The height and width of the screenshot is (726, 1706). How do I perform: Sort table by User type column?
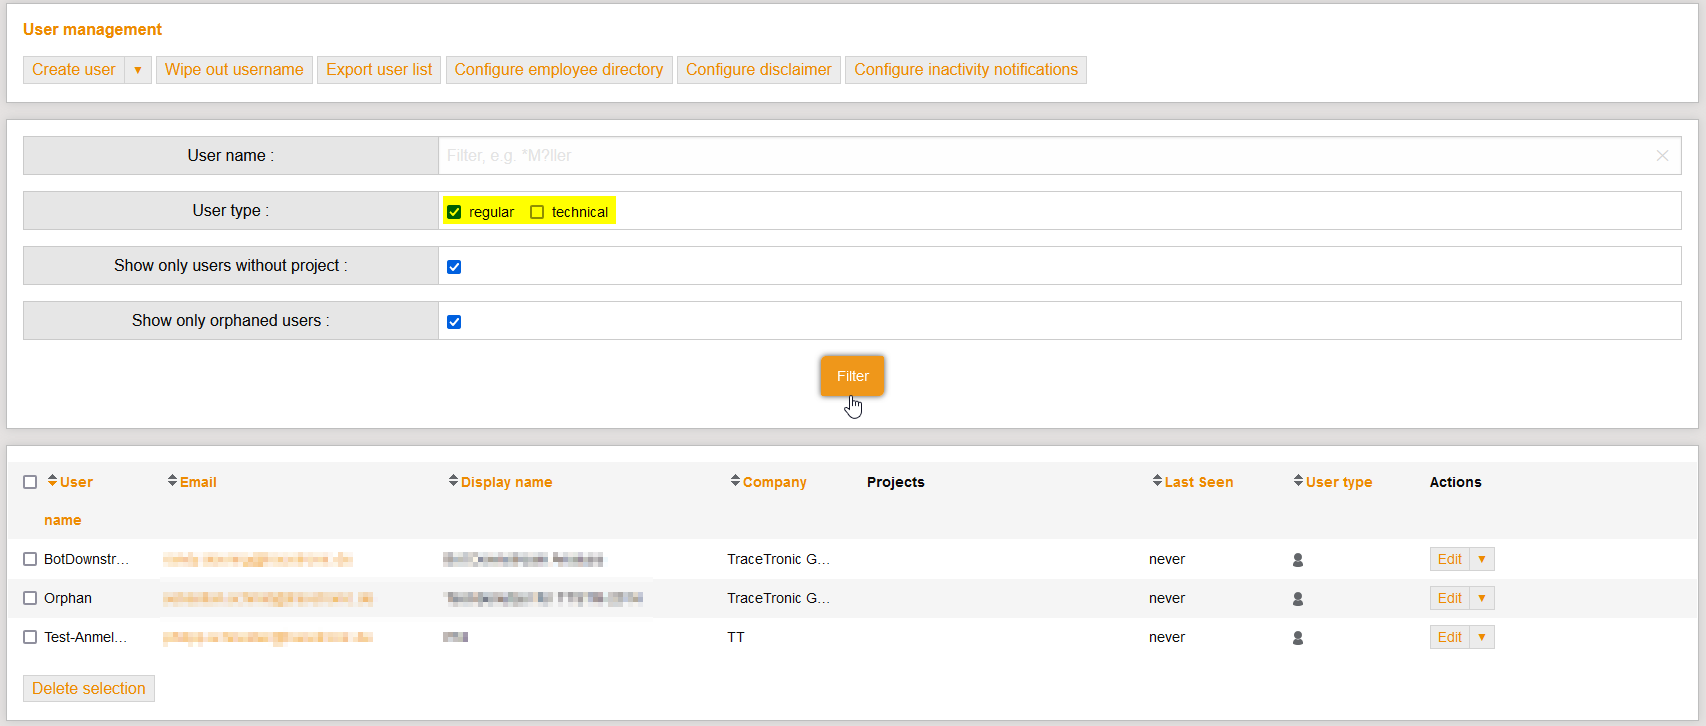point(1338,482)
